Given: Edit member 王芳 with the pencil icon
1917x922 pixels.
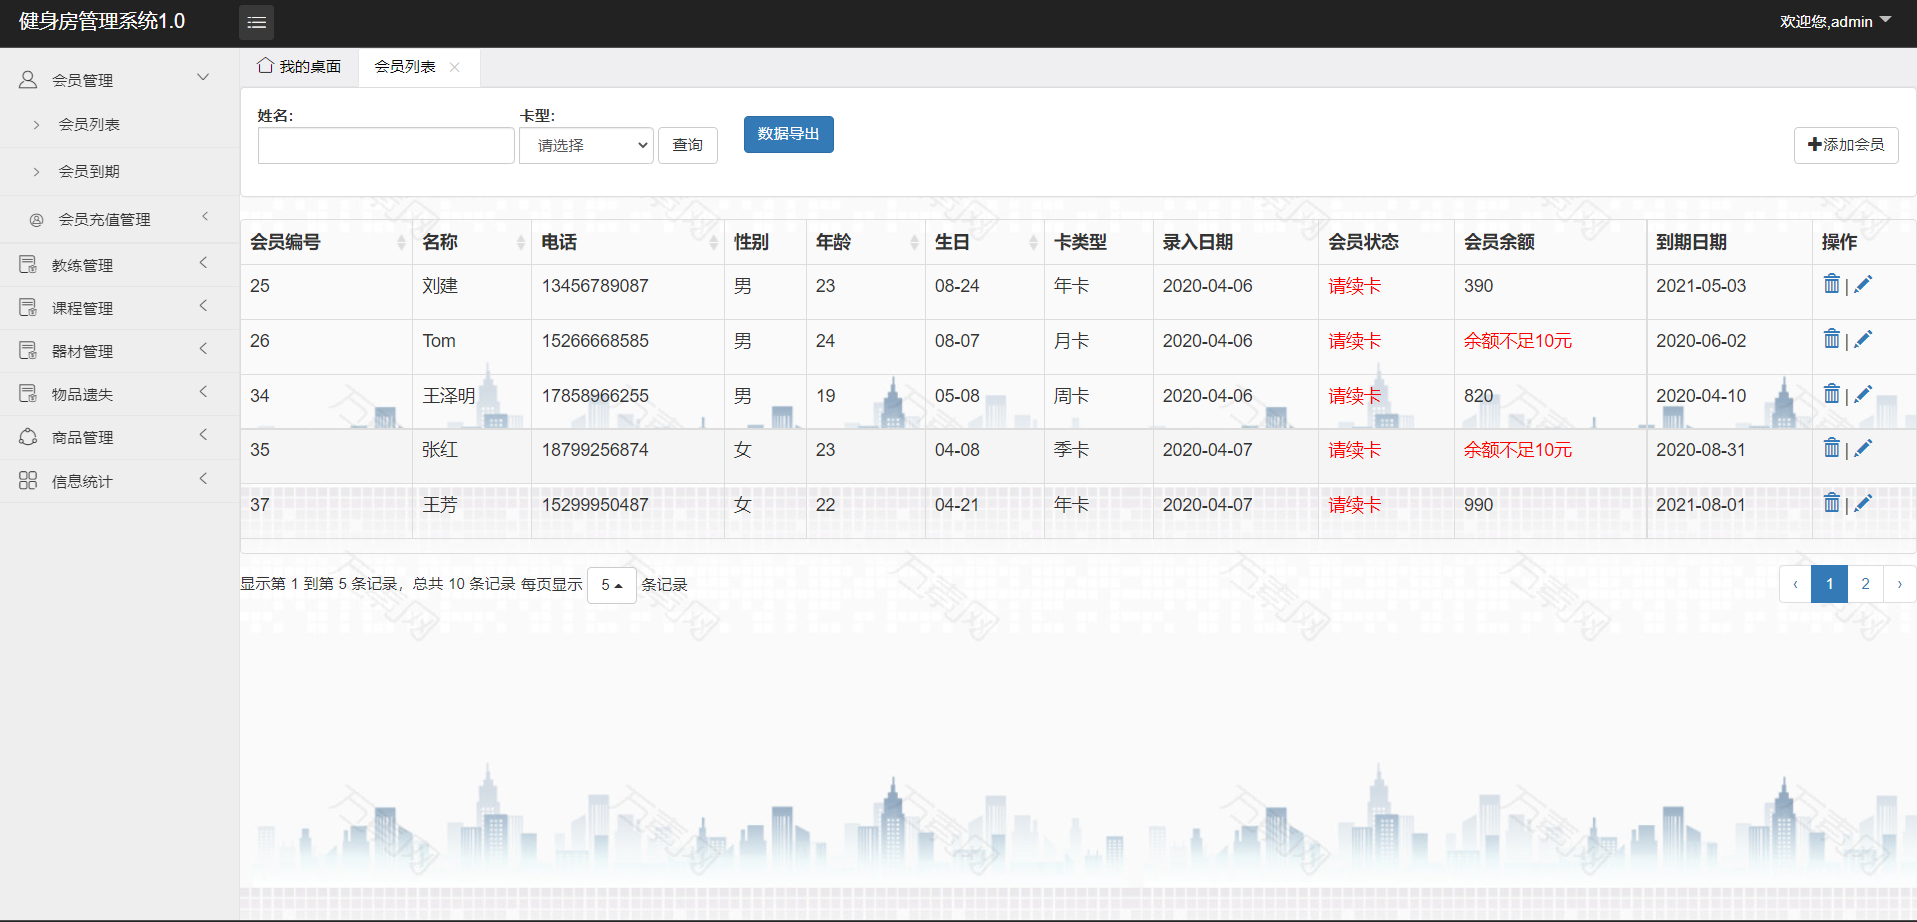Looking at the screenshot, I should (x=1863, y=504).
